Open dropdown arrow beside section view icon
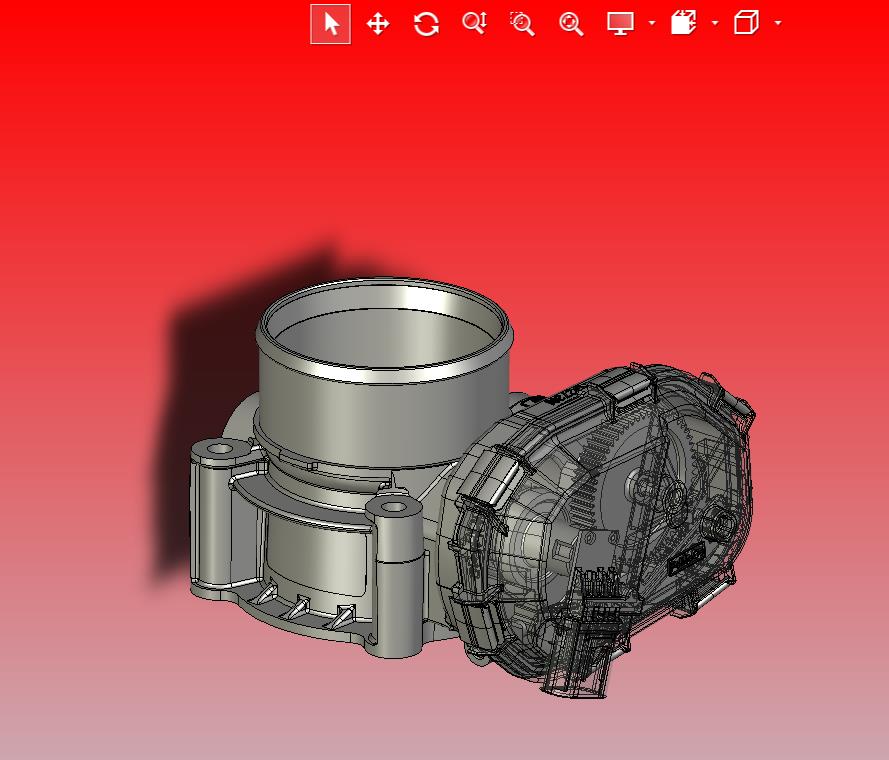The image size is (889, 760). (715, 23)
